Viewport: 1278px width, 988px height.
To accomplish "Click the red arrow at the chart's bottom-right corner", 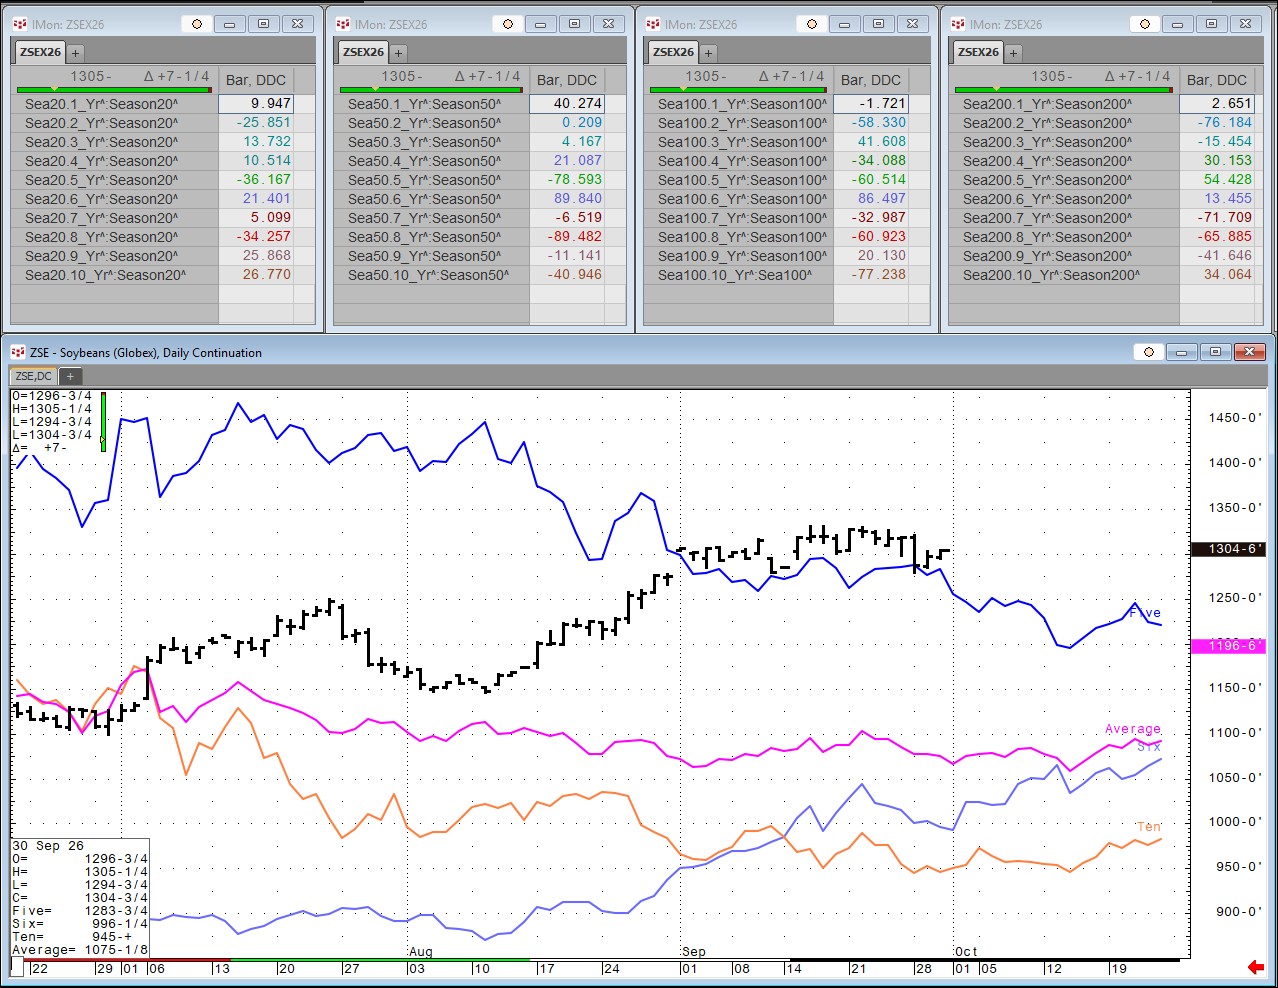I will coord(1256,967).
